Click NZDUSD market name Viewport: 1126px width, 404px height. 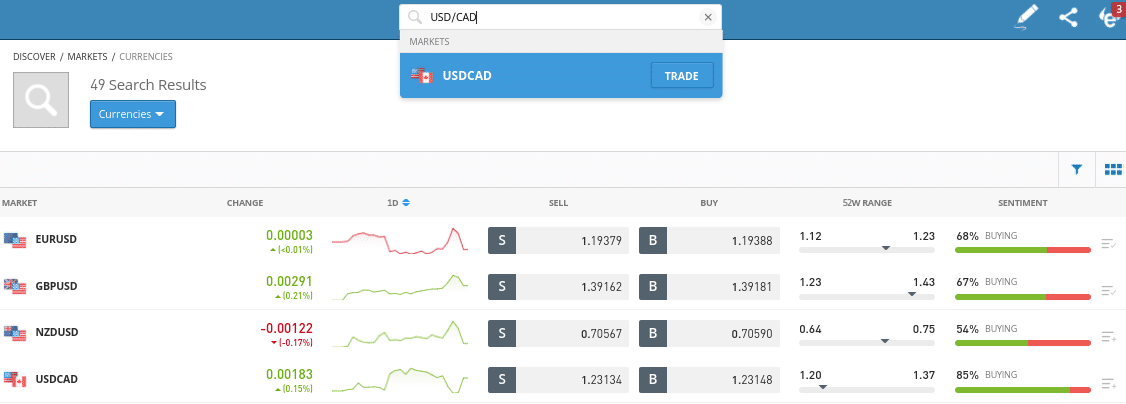pos(57,332)
